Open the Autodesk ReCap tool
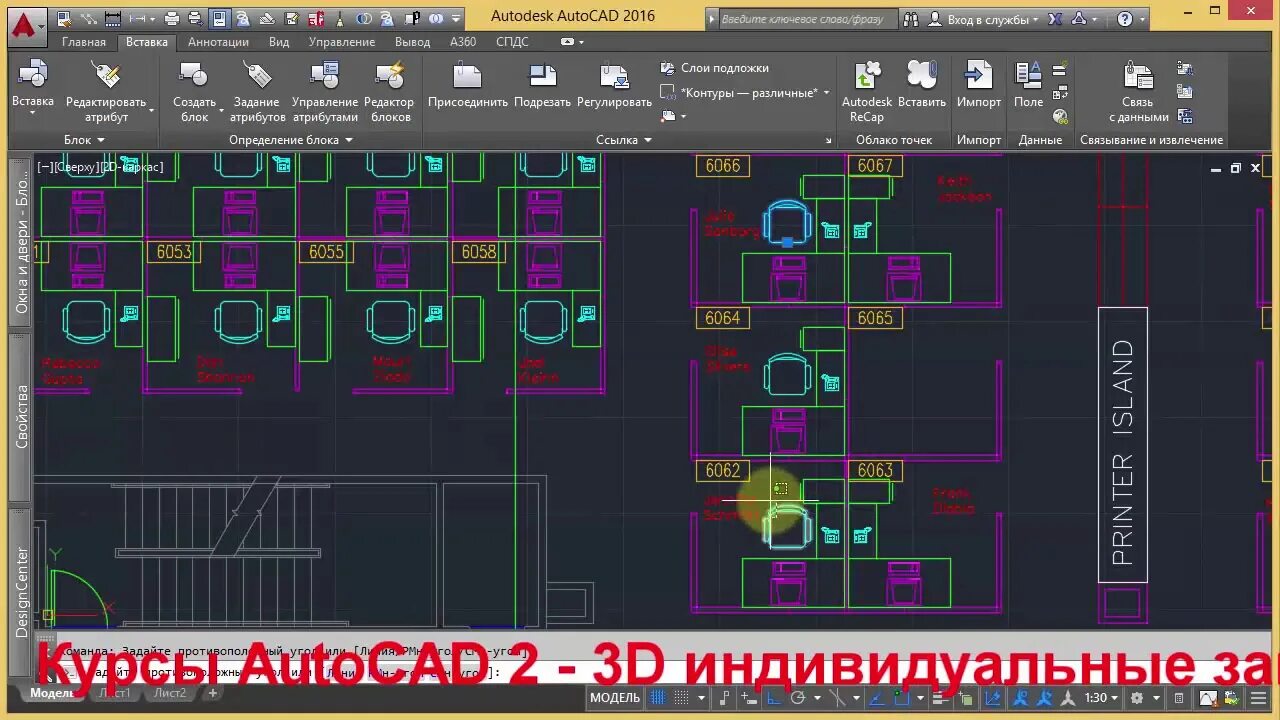 pyautogui.click(x=867, y=91)
